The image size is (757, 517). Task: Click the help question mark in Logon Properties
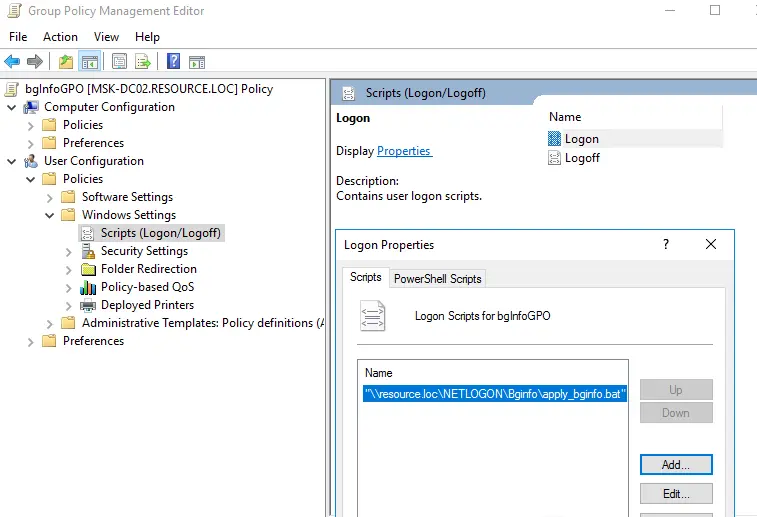(x=666, y=244)
